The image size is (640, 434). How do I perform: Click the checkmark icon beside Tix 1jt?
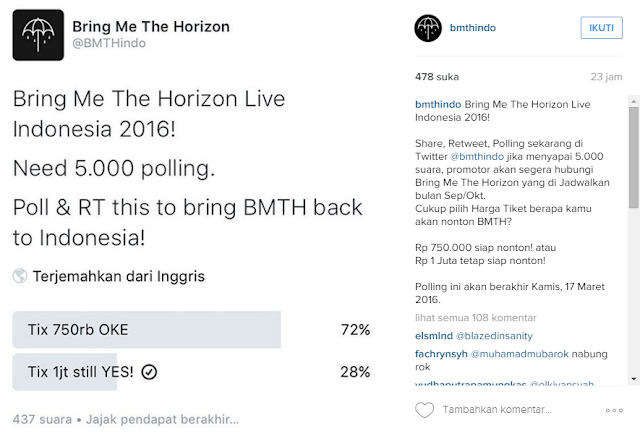click(x=149, y=372)
